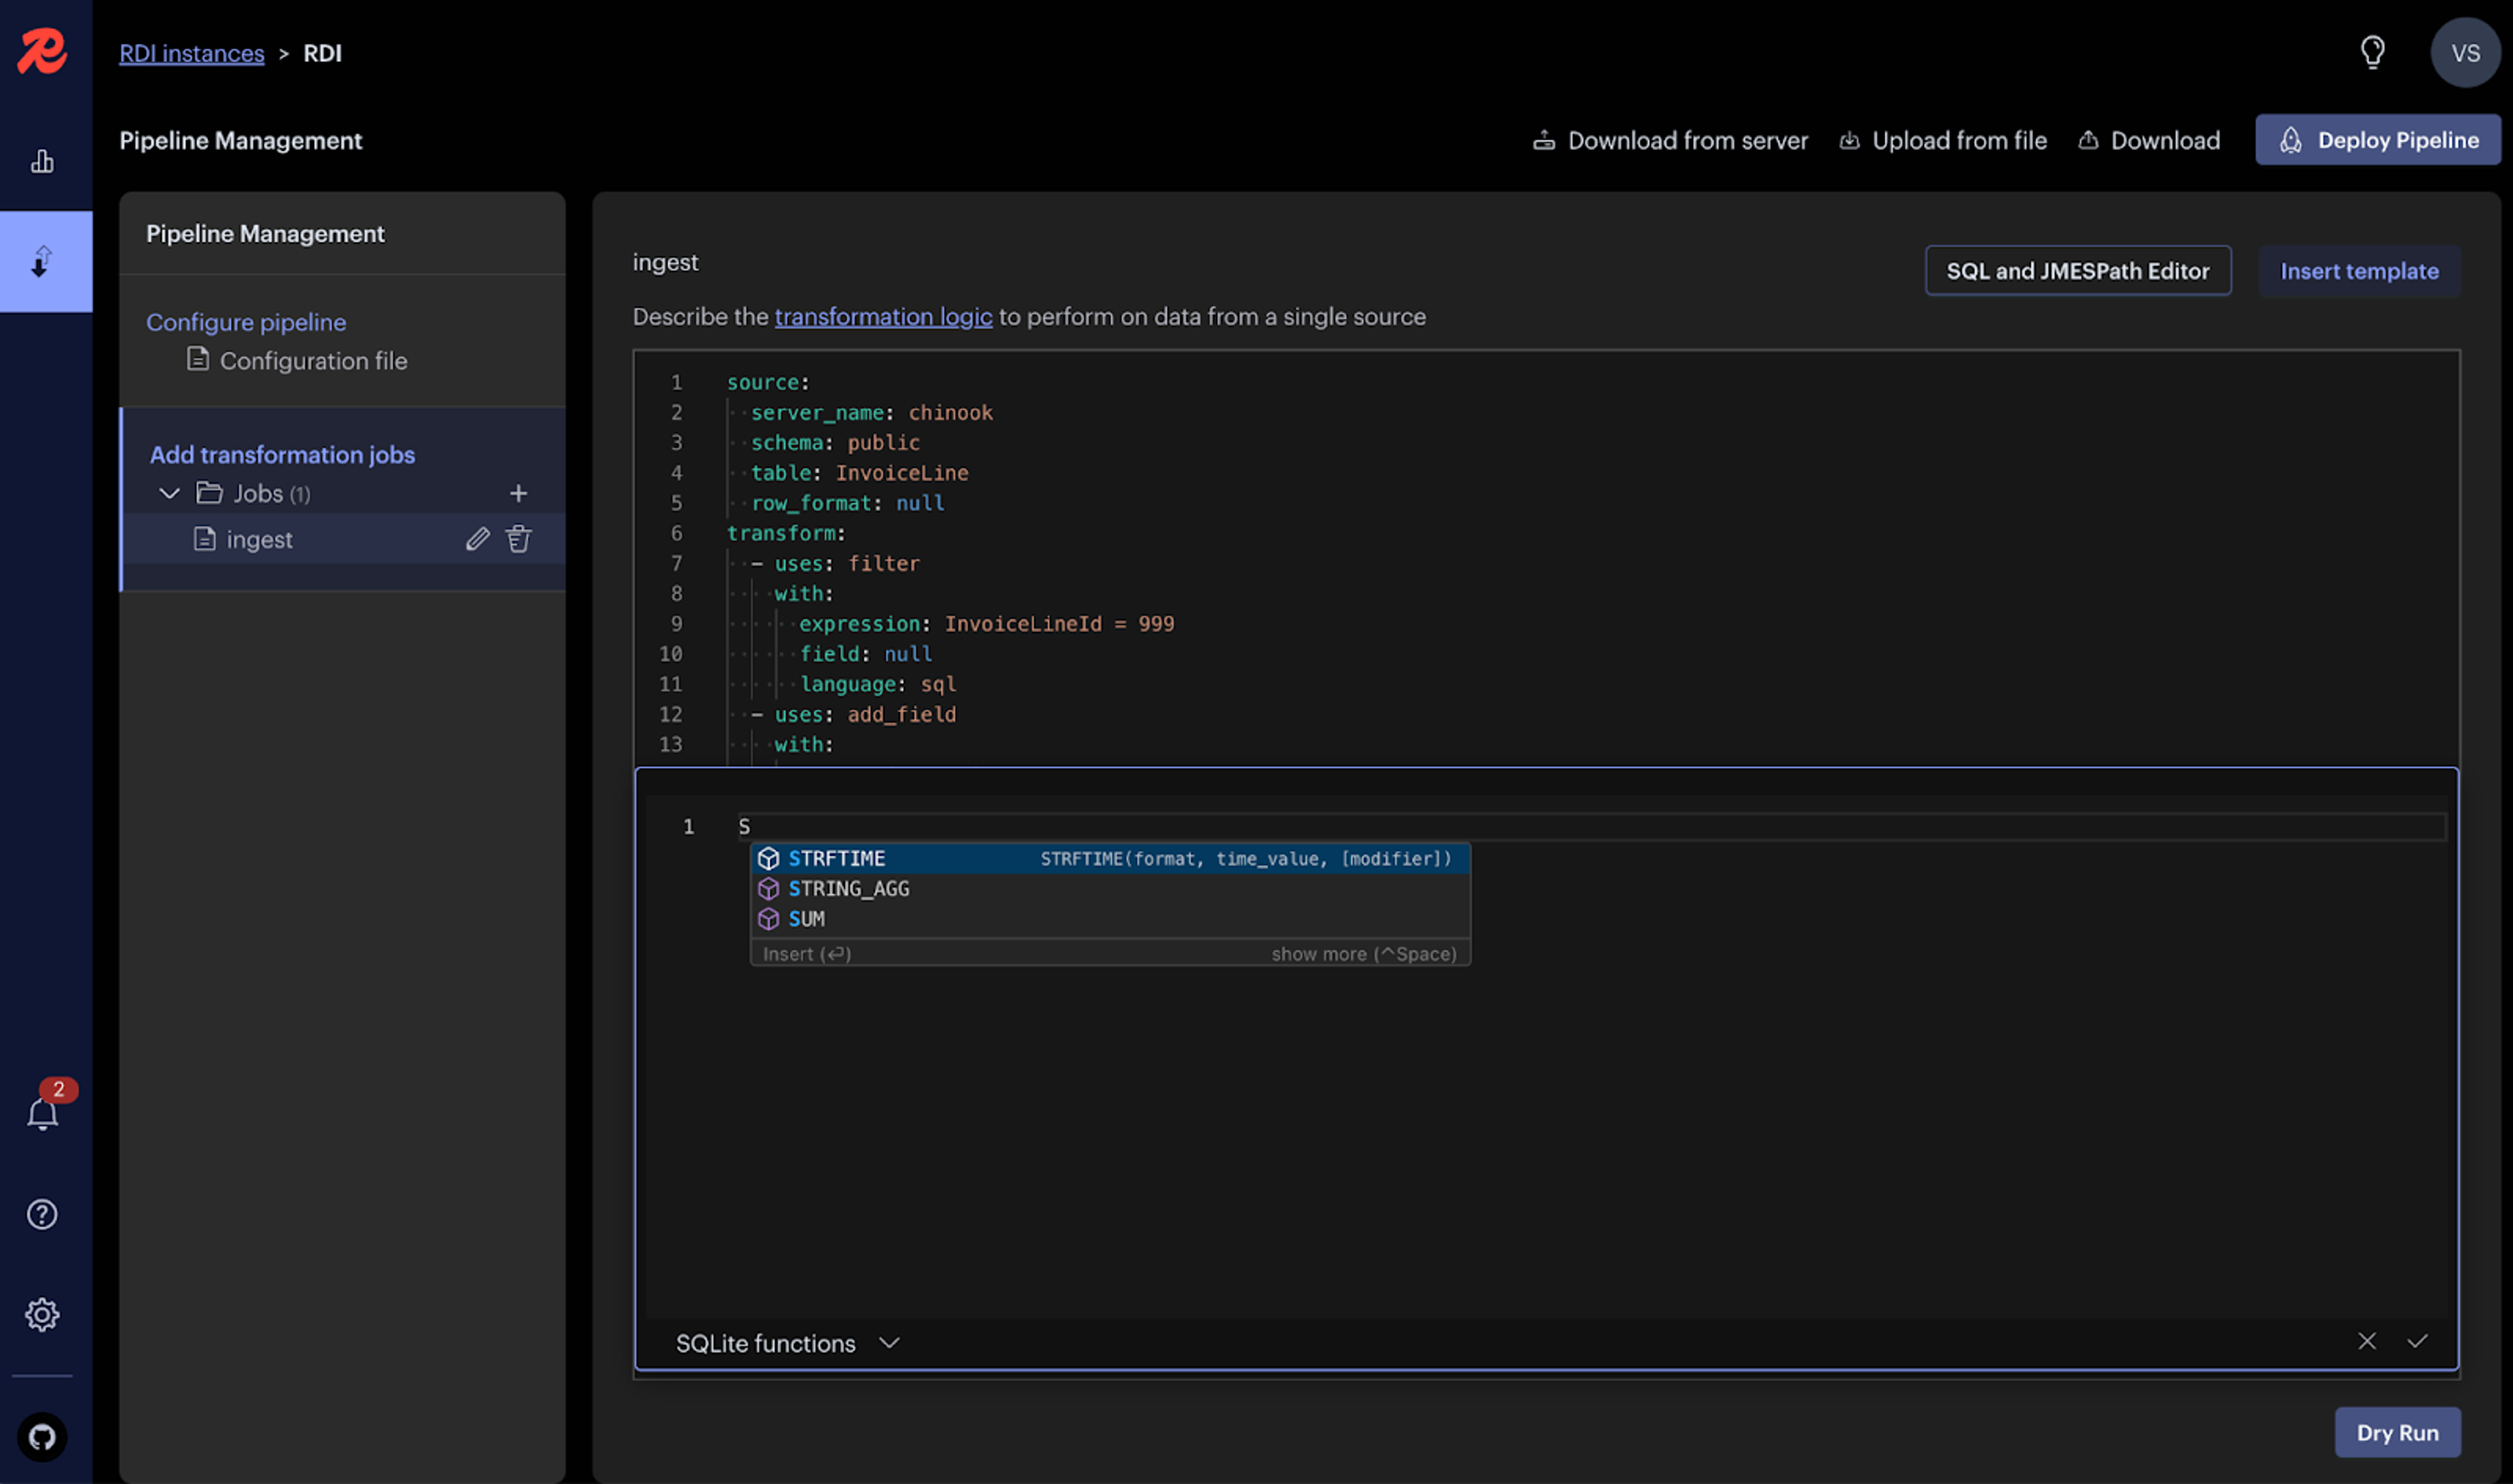Image resolution: width=2513 pixels, height=1484 pixels.
Task: Click Deploy Pipeline button
Action: (x=2377, y=140)
